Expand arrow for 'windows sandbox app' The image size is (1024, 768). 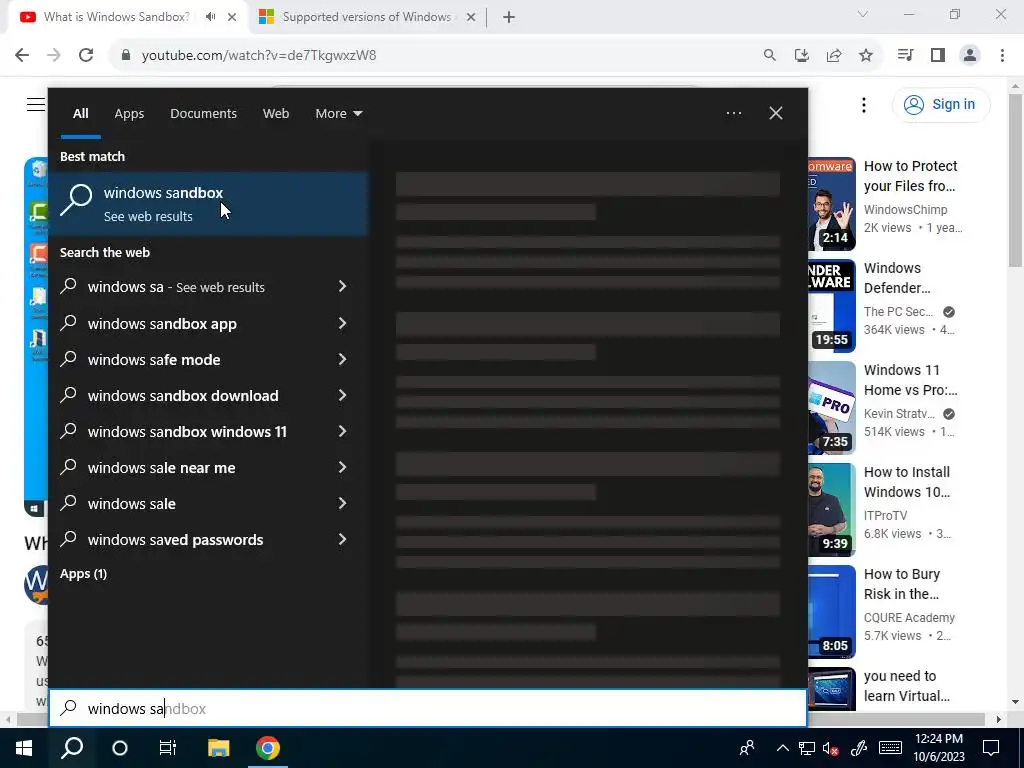pos(342,323)
